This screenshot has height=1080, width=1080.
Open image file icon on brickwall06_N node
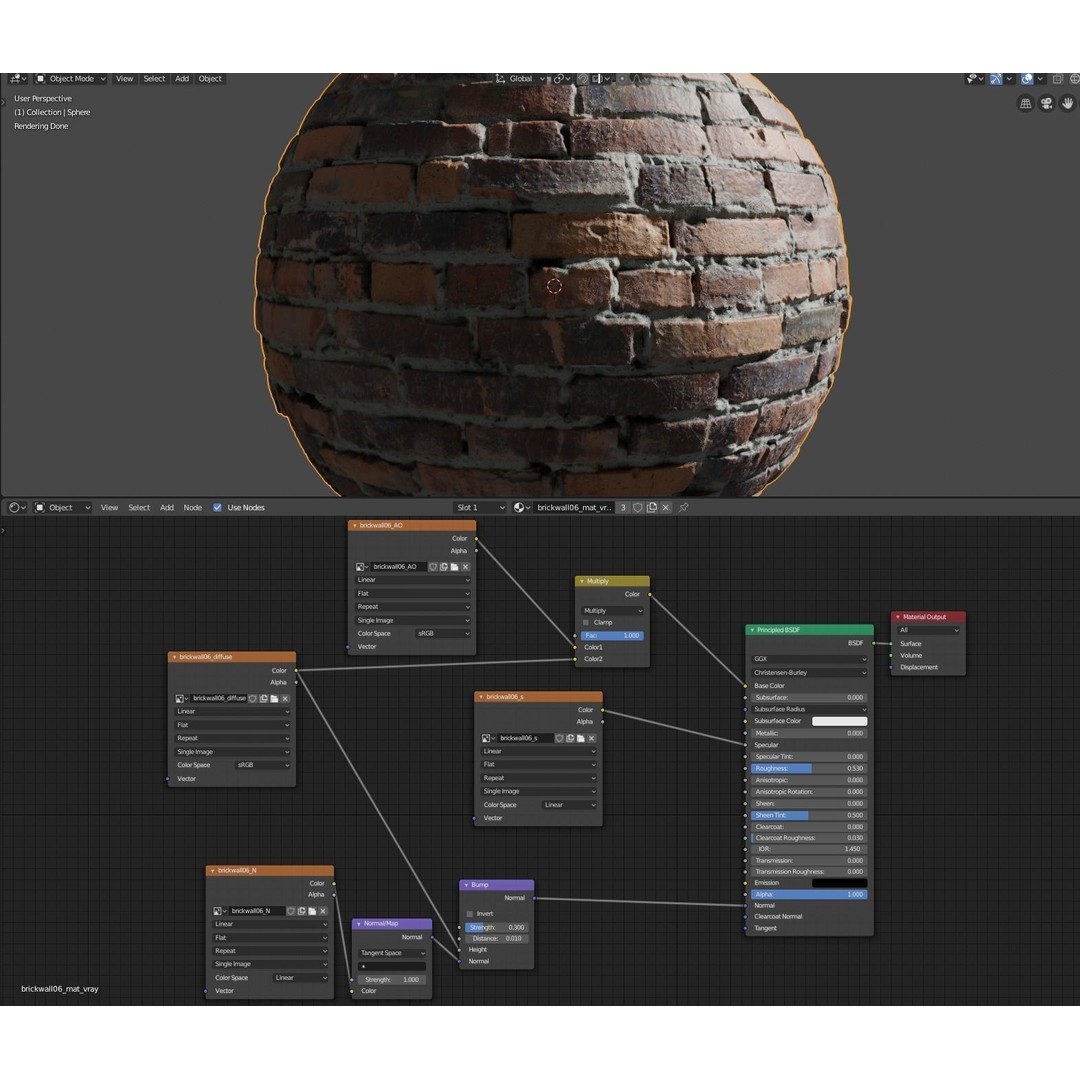tap(312, 911)
